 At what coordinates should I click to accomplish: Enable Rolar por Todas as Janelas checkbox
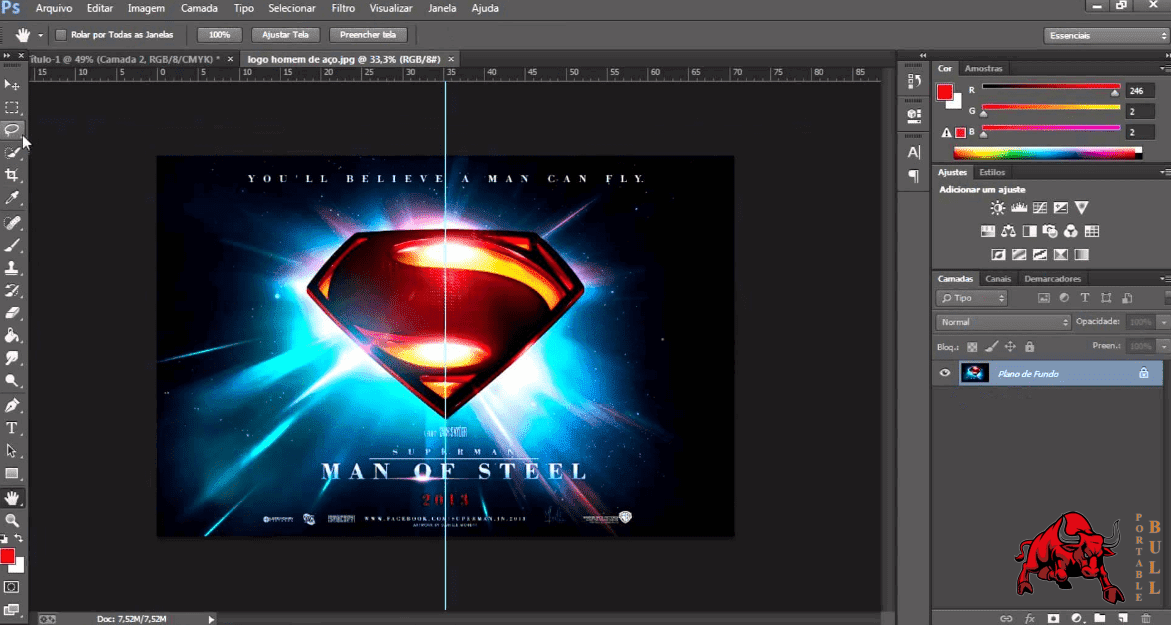[61, 35]
